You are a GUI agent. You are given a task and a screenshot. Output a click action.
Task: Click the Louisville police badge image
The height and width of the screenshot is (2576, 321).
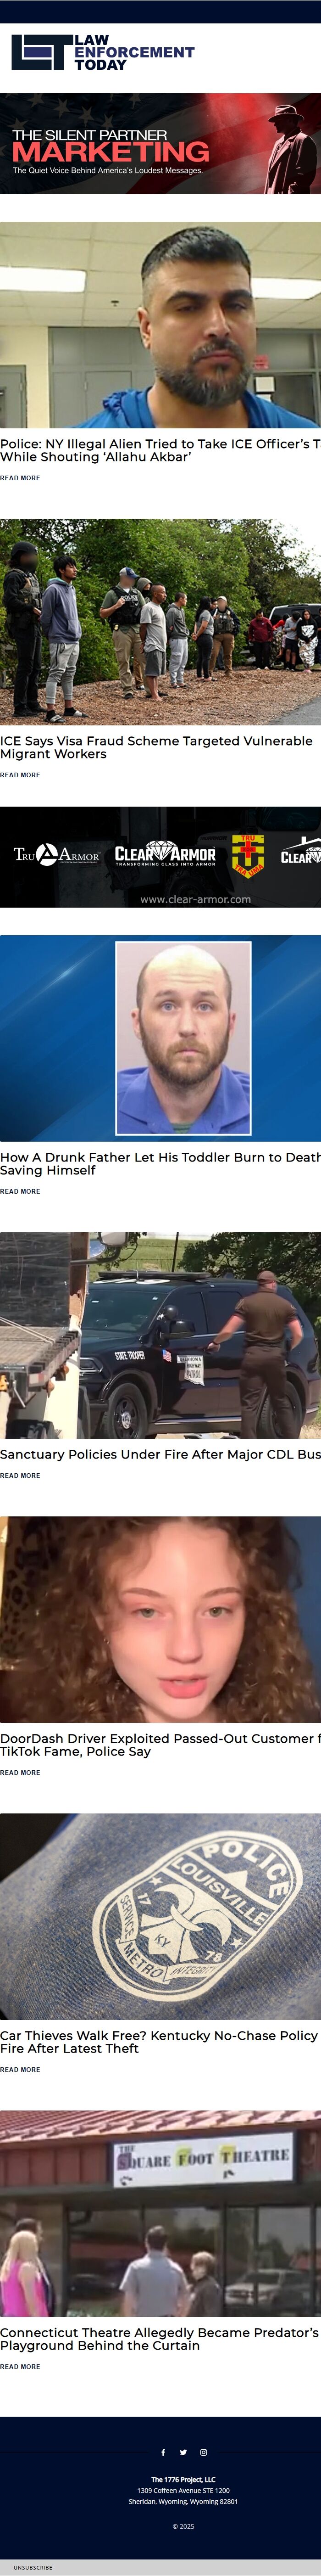pyautogui.click(x=160, y=1916)
